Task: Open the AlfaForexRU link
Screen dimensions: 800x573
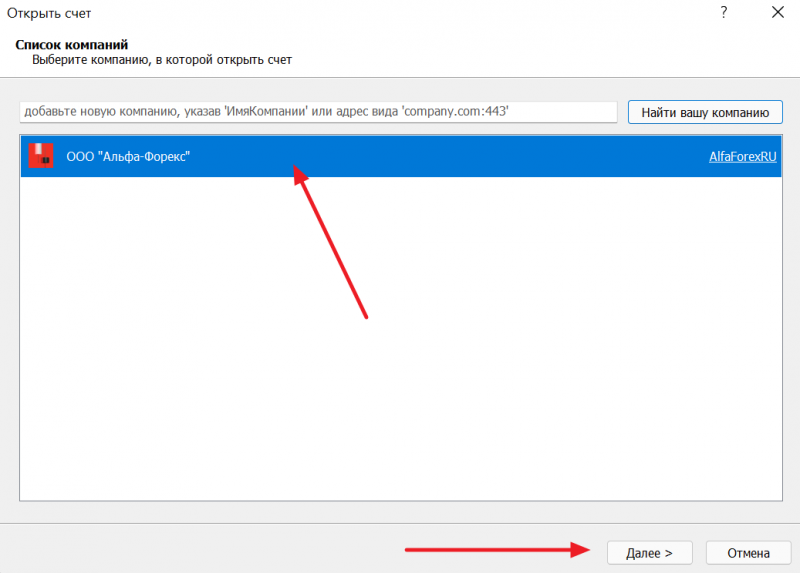Action: (742, 157)
